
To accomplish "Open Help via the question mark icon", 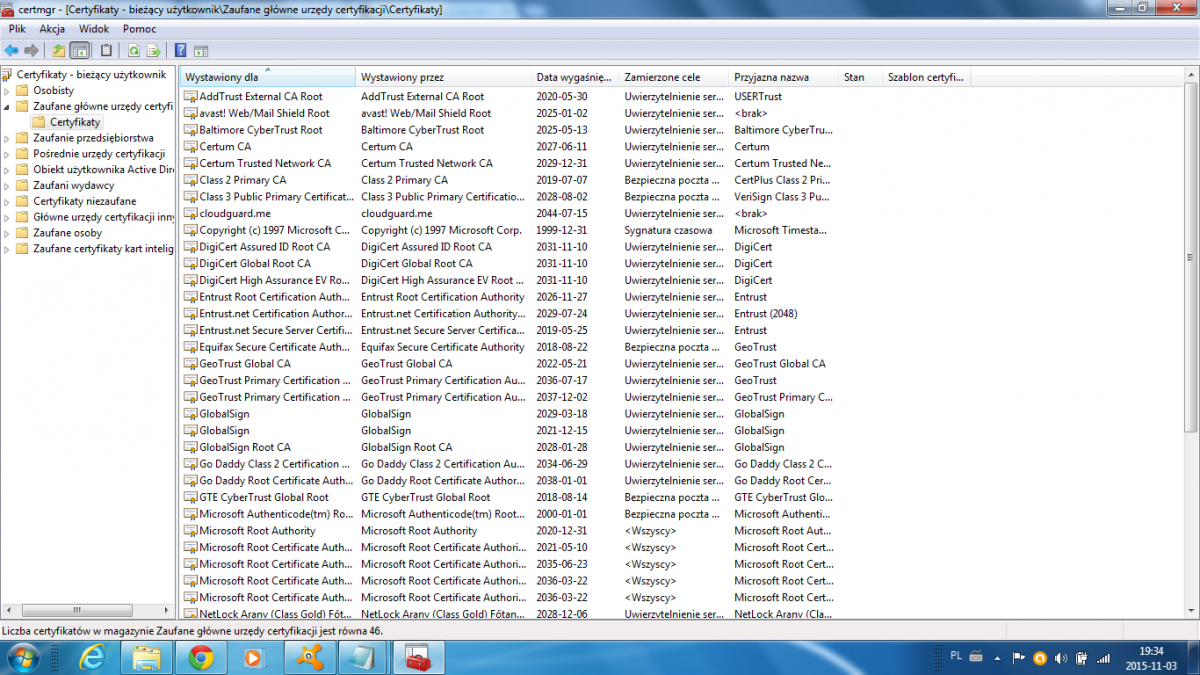I will tap(180, 50).
